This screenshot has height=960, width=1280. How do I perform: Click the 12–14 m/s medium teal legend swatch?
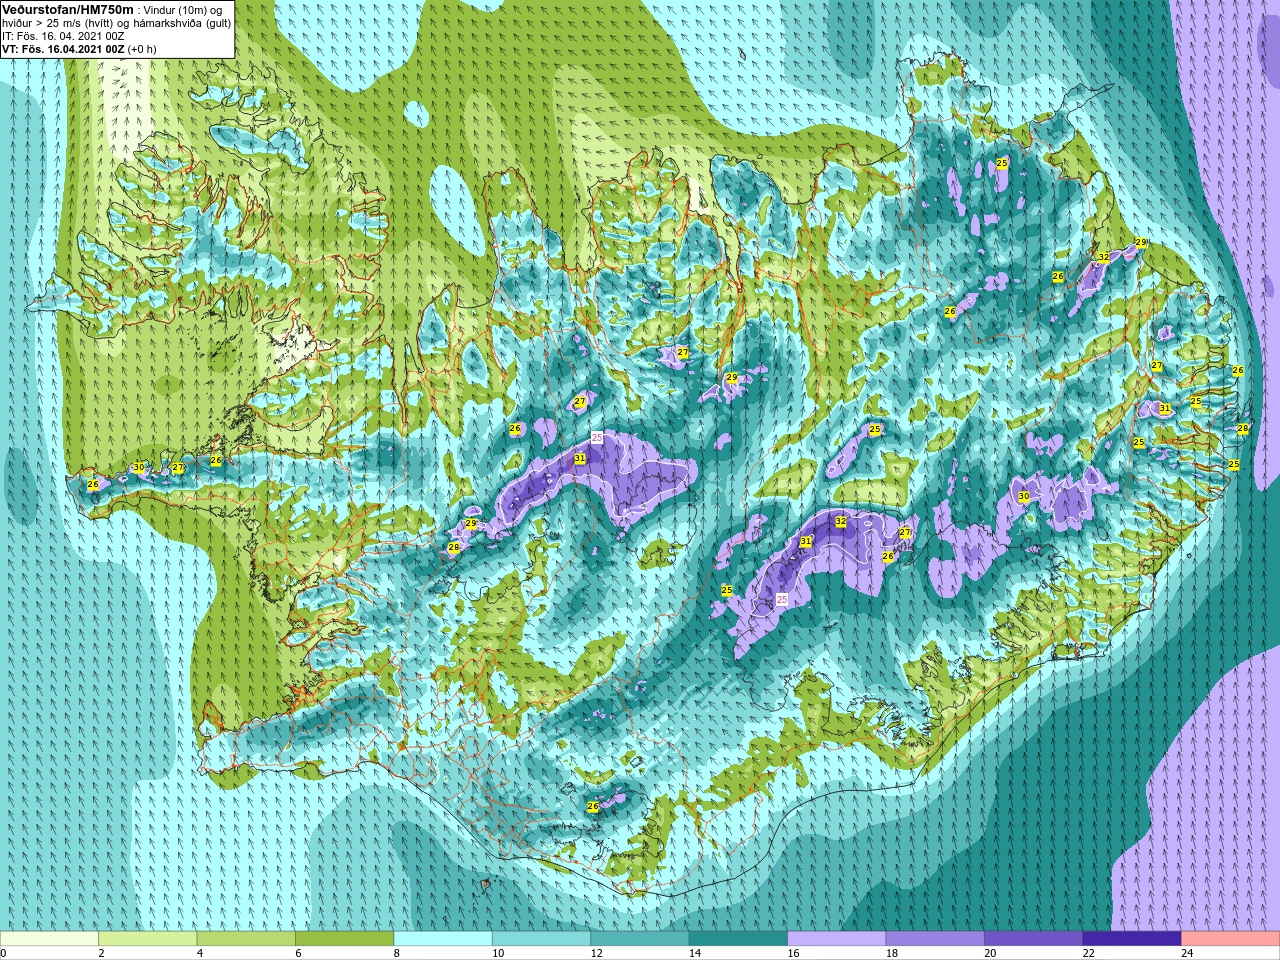click(x=640, y=939)
